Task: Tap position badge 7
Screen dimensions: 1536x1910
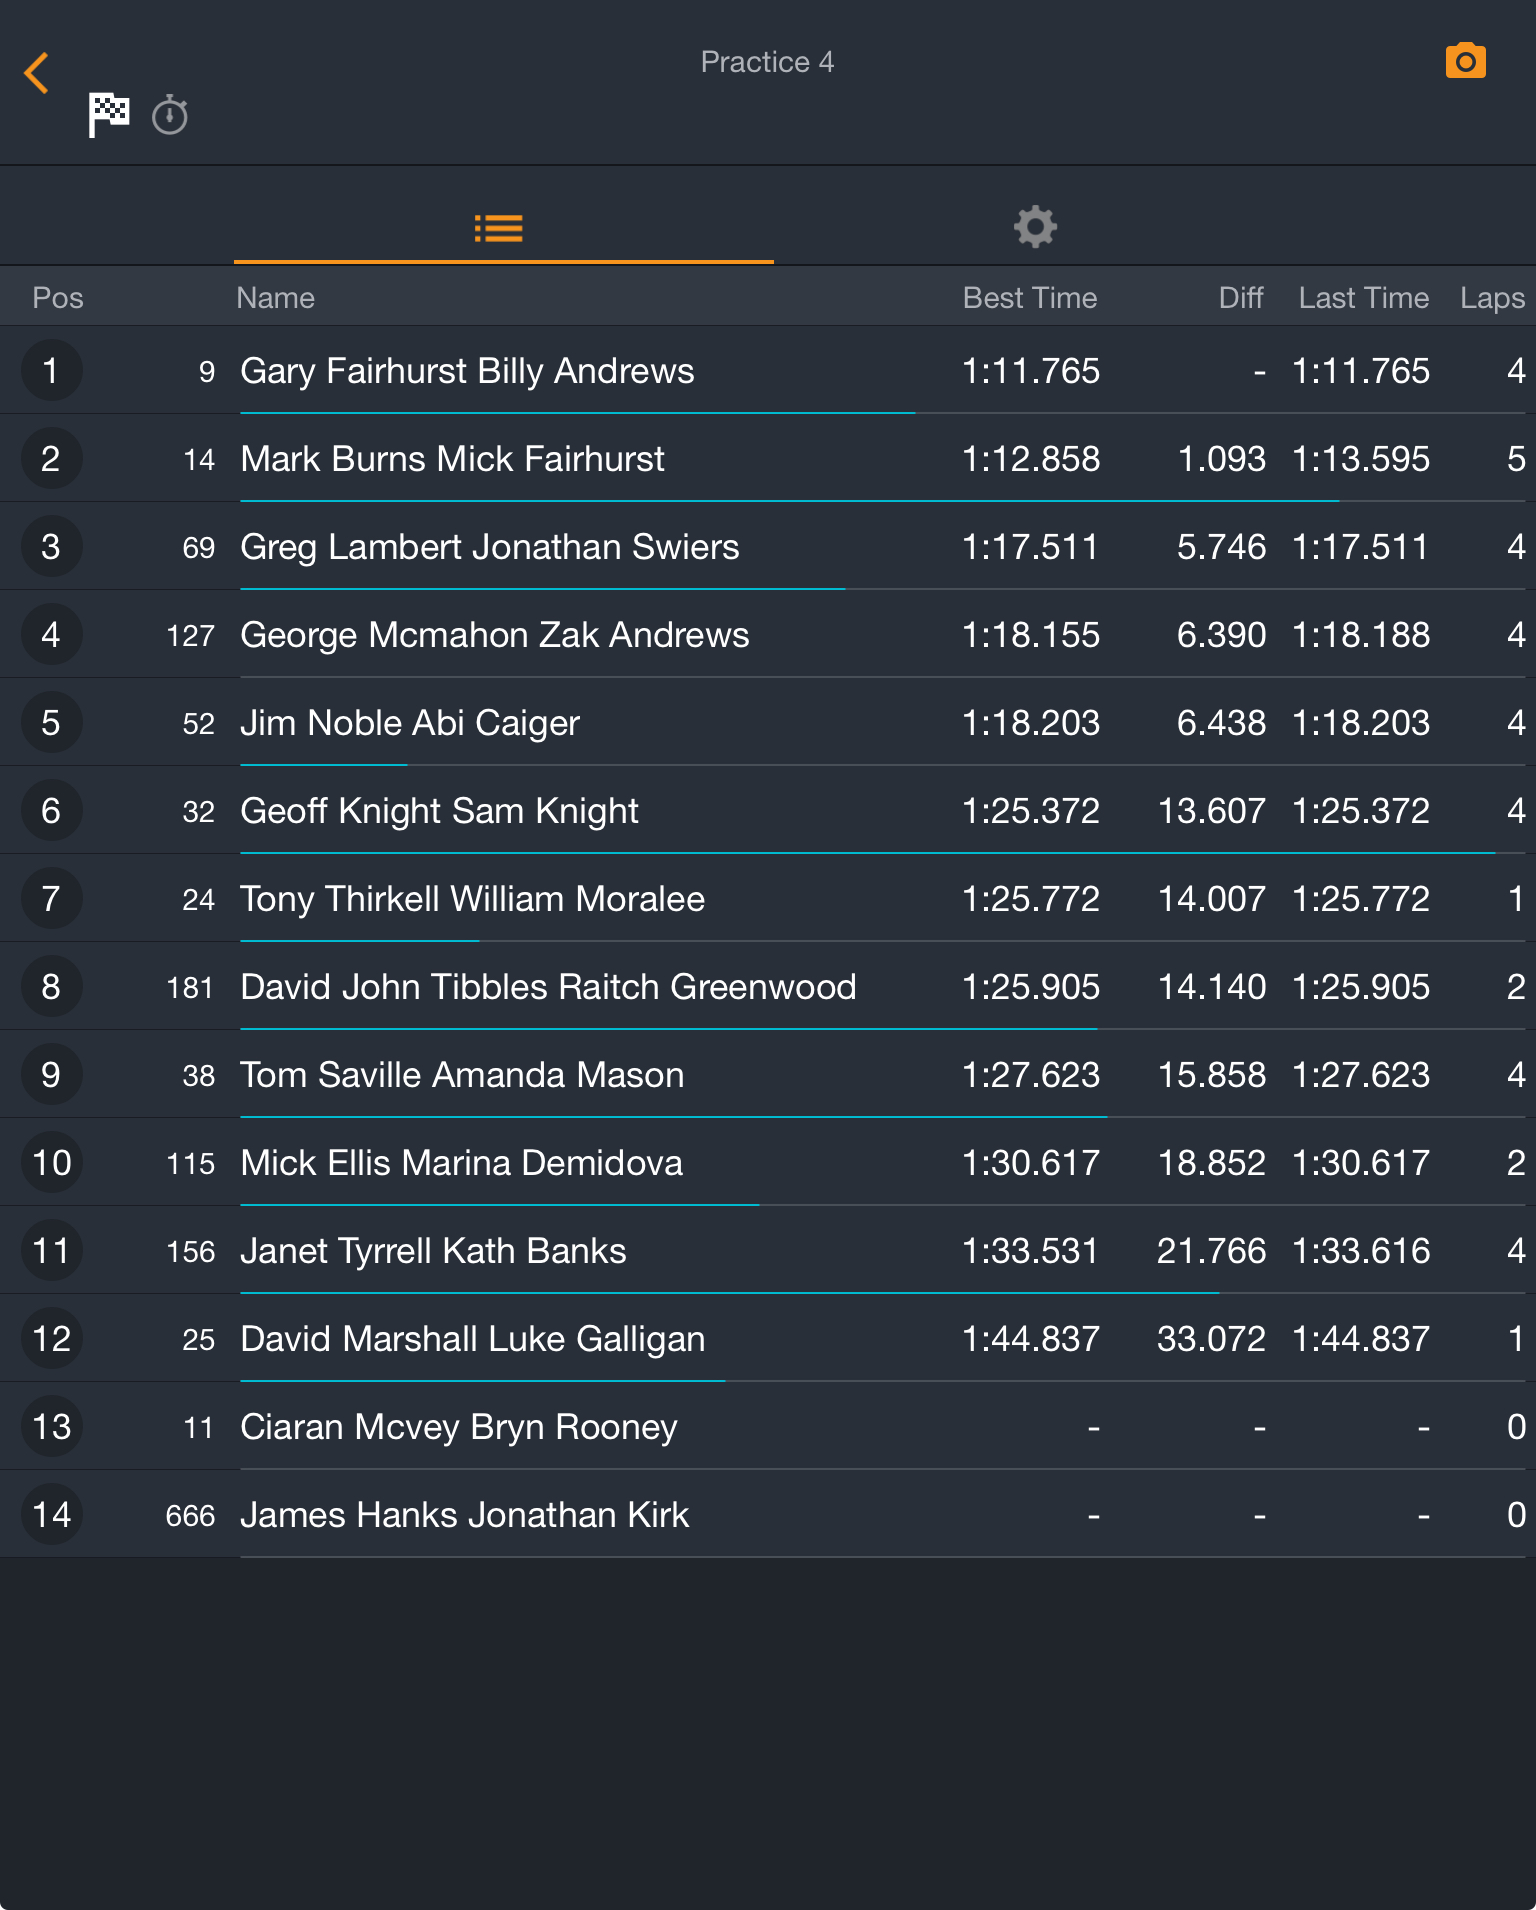Action: pyautogui.click(x=51, y=899)
